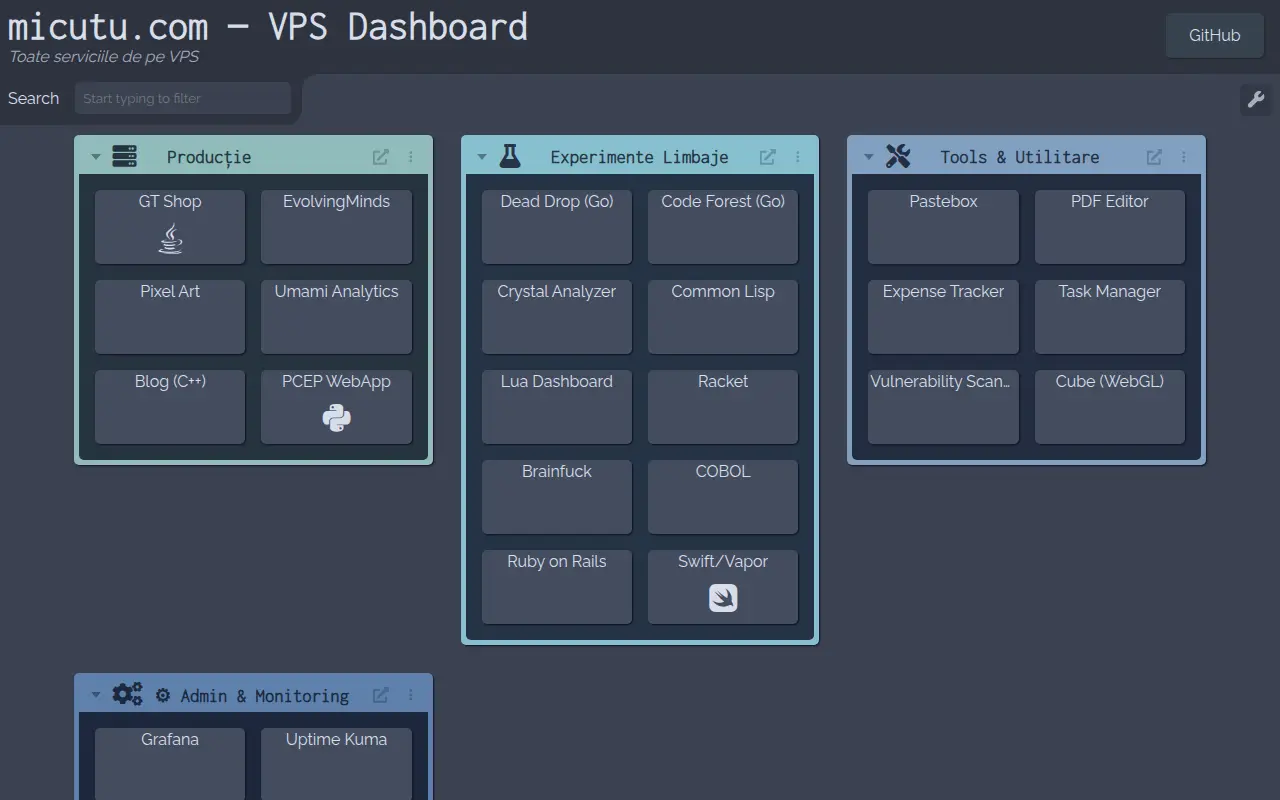This screenshot has height=800, width=1280.
Task: Click the Admin & Monitoring gears icon
Action: click(127, 694)
